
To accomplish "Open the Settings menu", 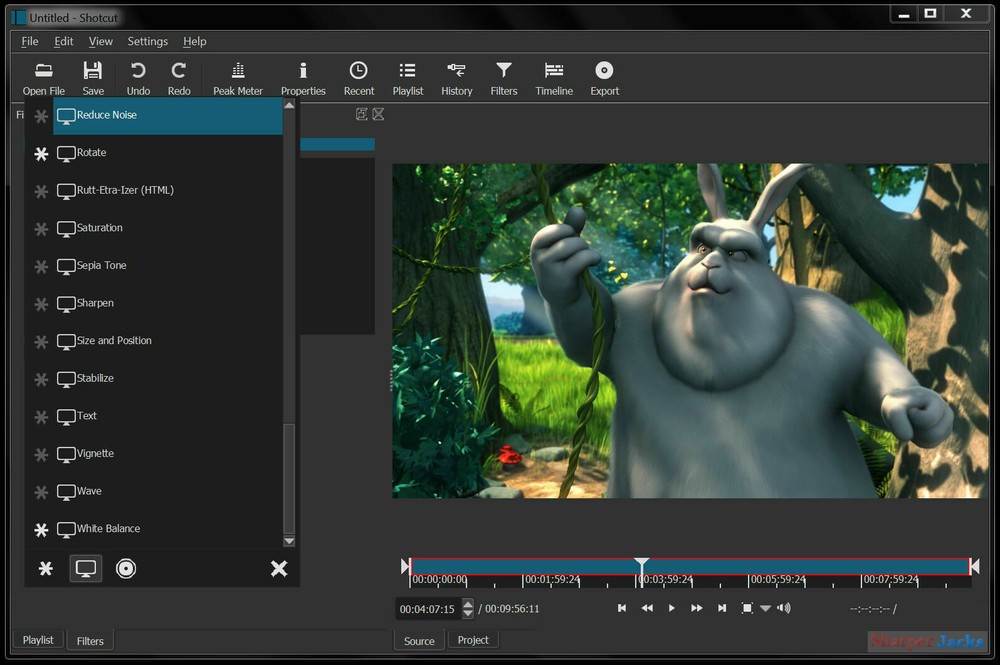I will (x=147, y=41).
